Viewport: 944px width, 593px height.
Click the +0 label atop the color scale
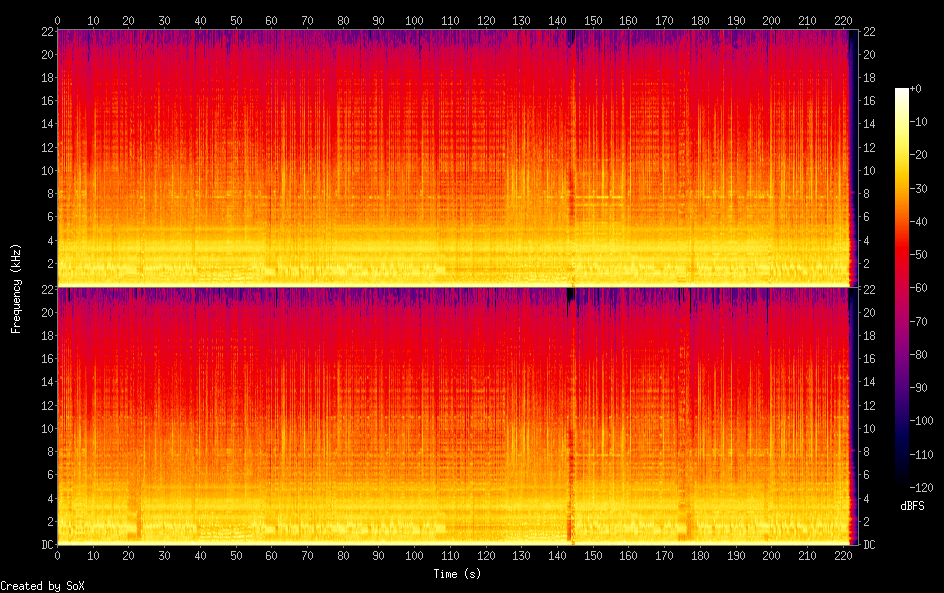(x=915, y=89)
